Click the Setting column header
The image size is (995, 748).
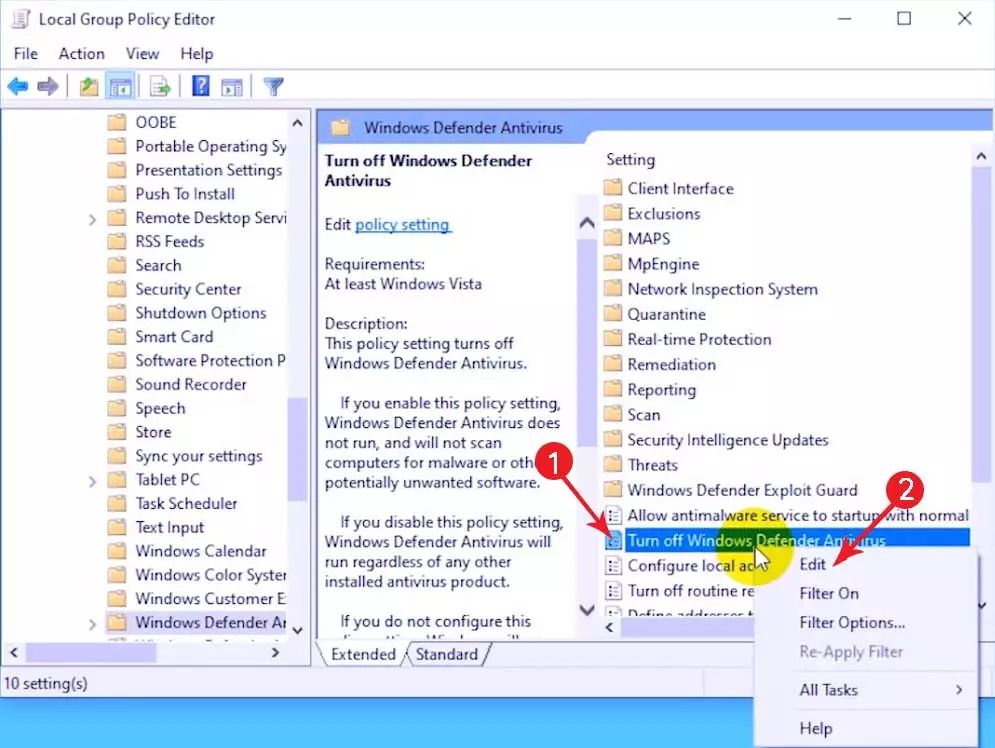click(x=630, y=159)
